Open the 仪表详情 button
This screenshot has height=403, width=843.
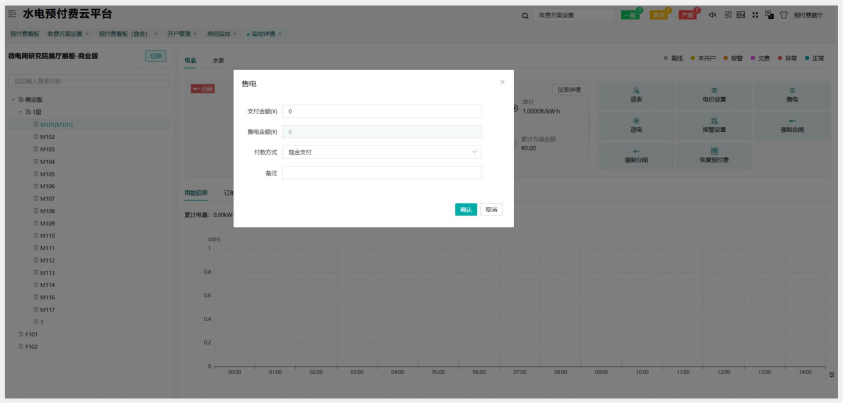tap(569, 90)
